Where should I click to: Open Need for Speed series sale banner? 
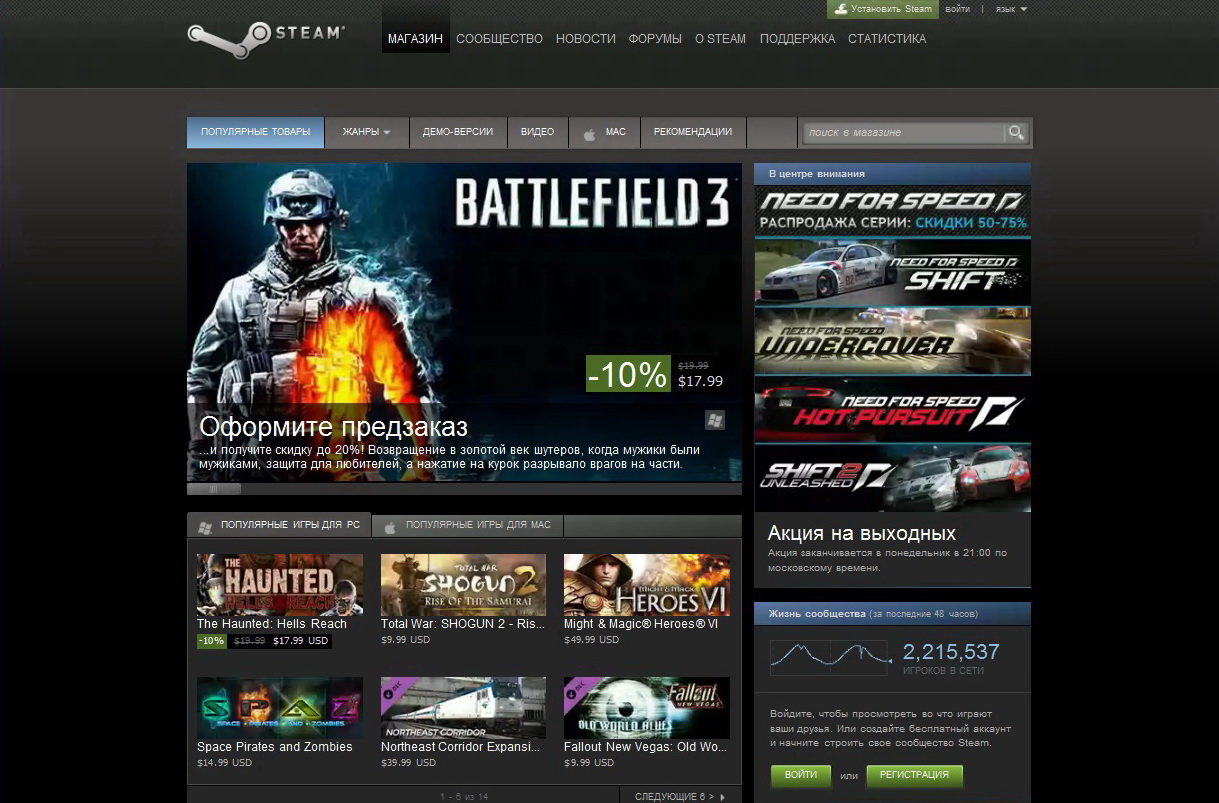[x=892, y=210]
